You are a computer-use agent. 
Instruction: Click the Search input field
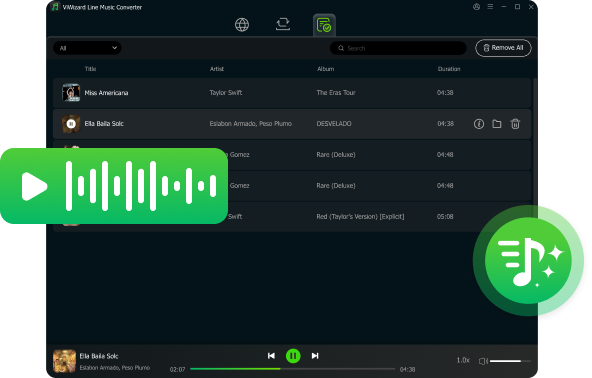click(398, 48)
